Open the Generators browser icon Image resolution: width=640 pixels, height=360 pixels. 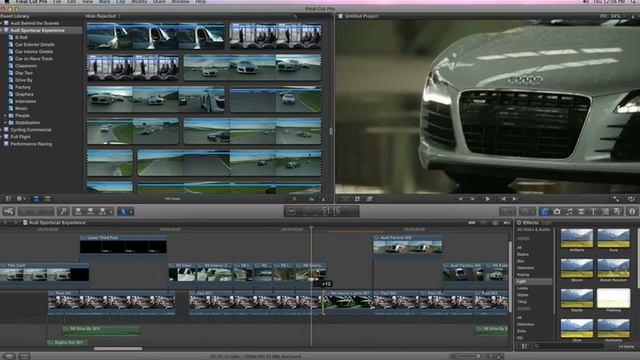pos(605,211)
